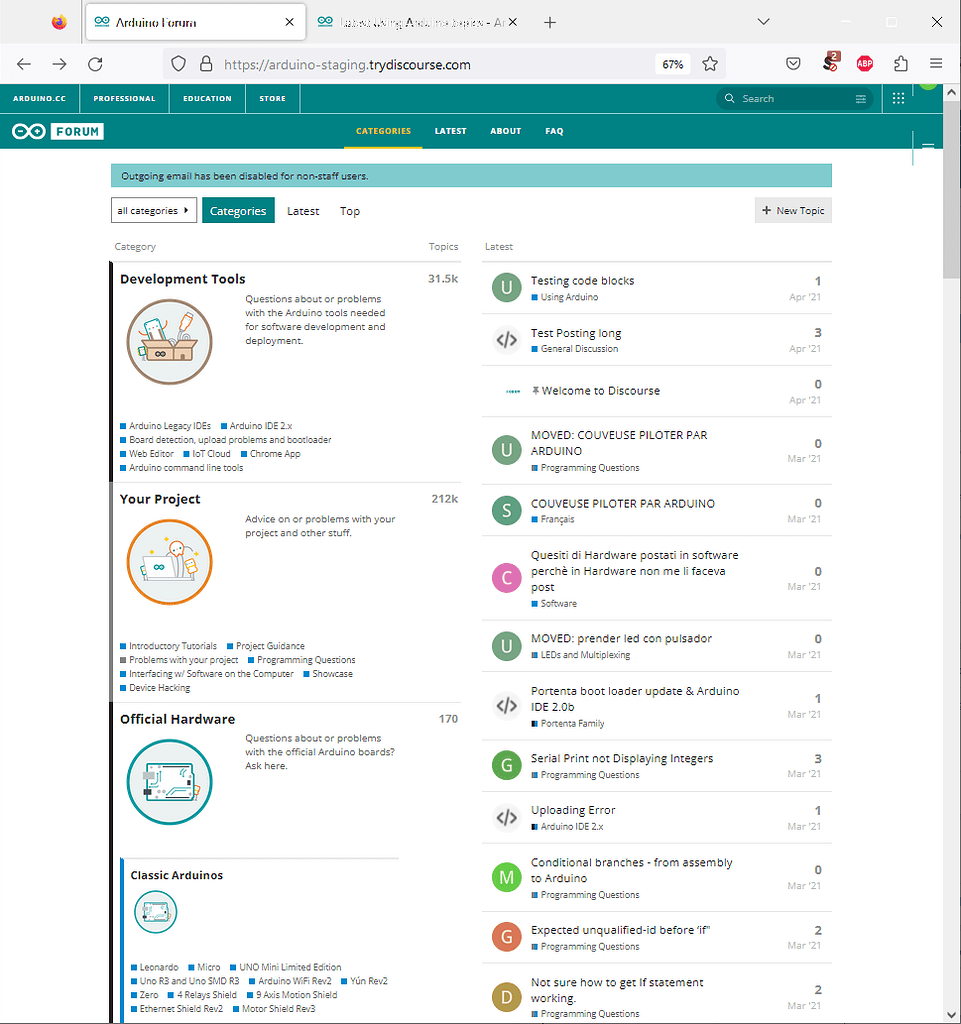This screenshot has width=961, height=1024.
Task: Click the red extension icon with badge 2
Action: tap(830, 62)
